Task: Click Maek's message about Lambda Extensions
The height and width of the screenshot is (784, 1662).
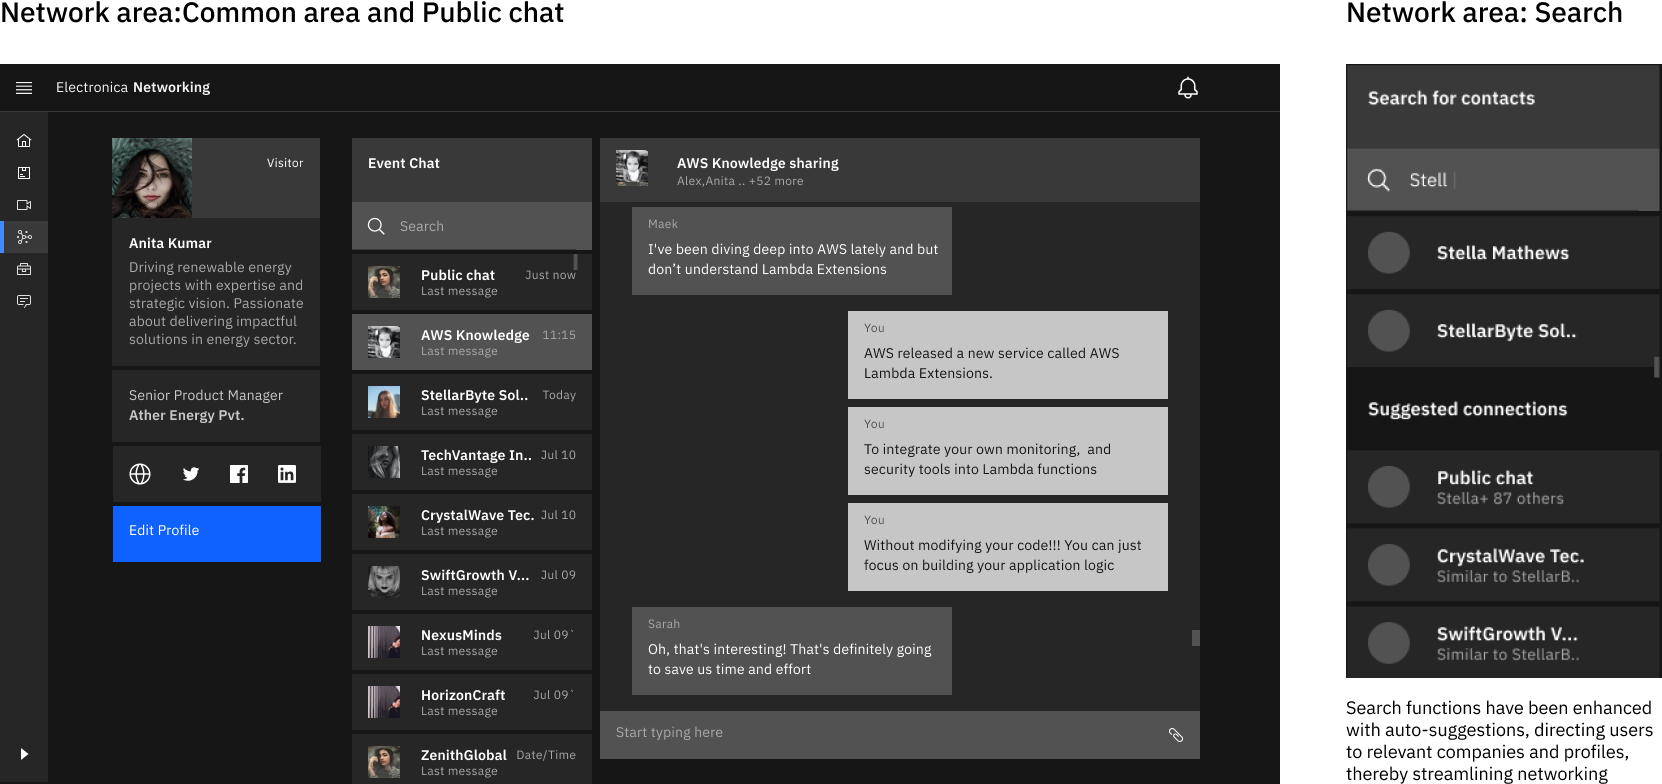Action: click(x=792, y=251)
